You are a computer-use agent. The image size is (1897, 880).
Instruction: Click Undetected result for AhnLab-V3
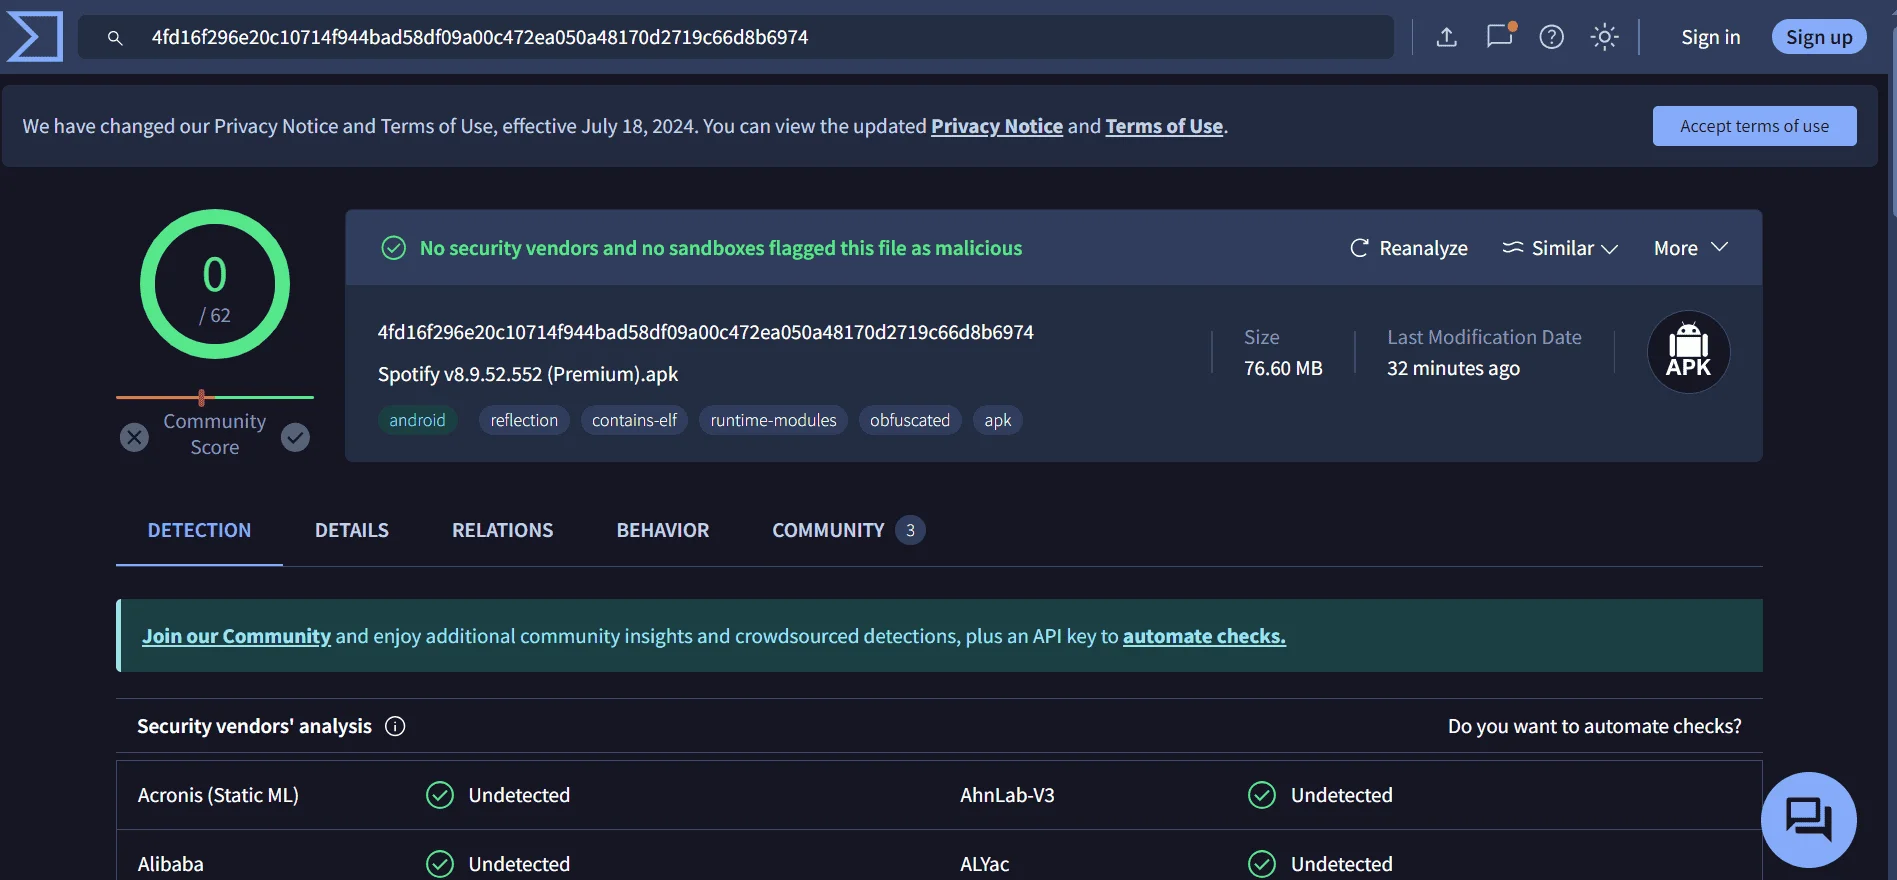point(1320,795)
